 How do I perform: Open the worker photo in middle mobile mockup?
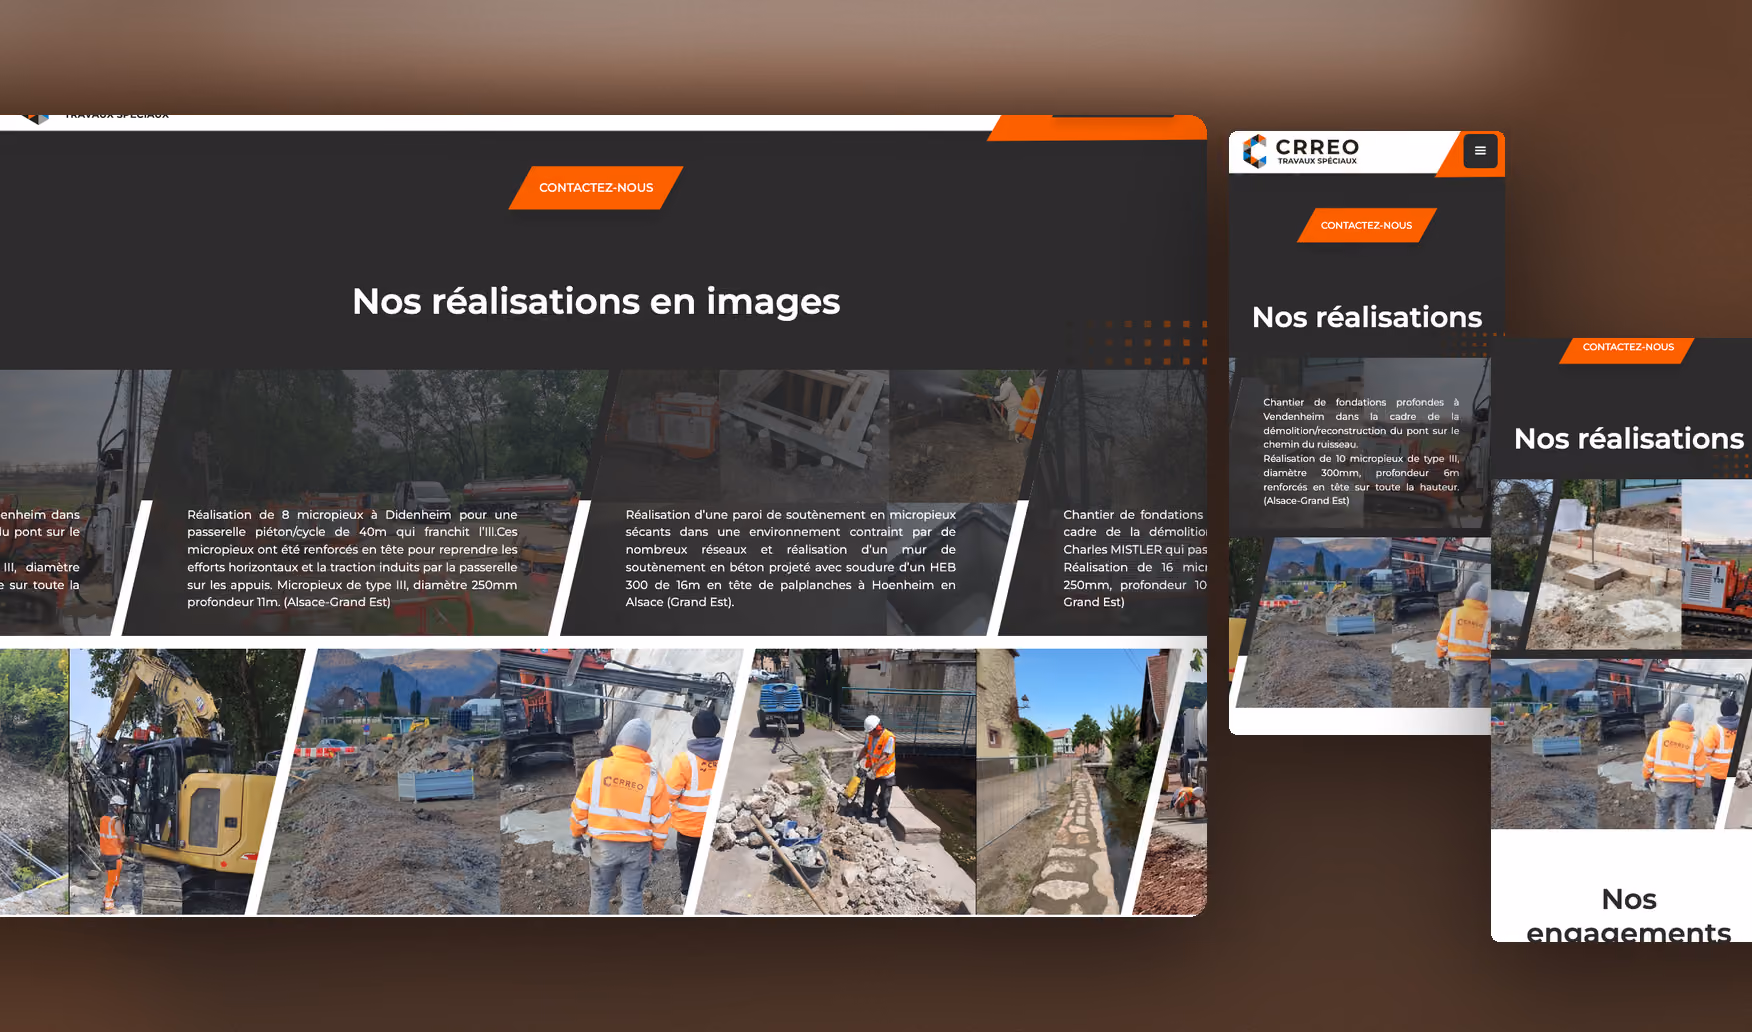(x=1365, y=622)
